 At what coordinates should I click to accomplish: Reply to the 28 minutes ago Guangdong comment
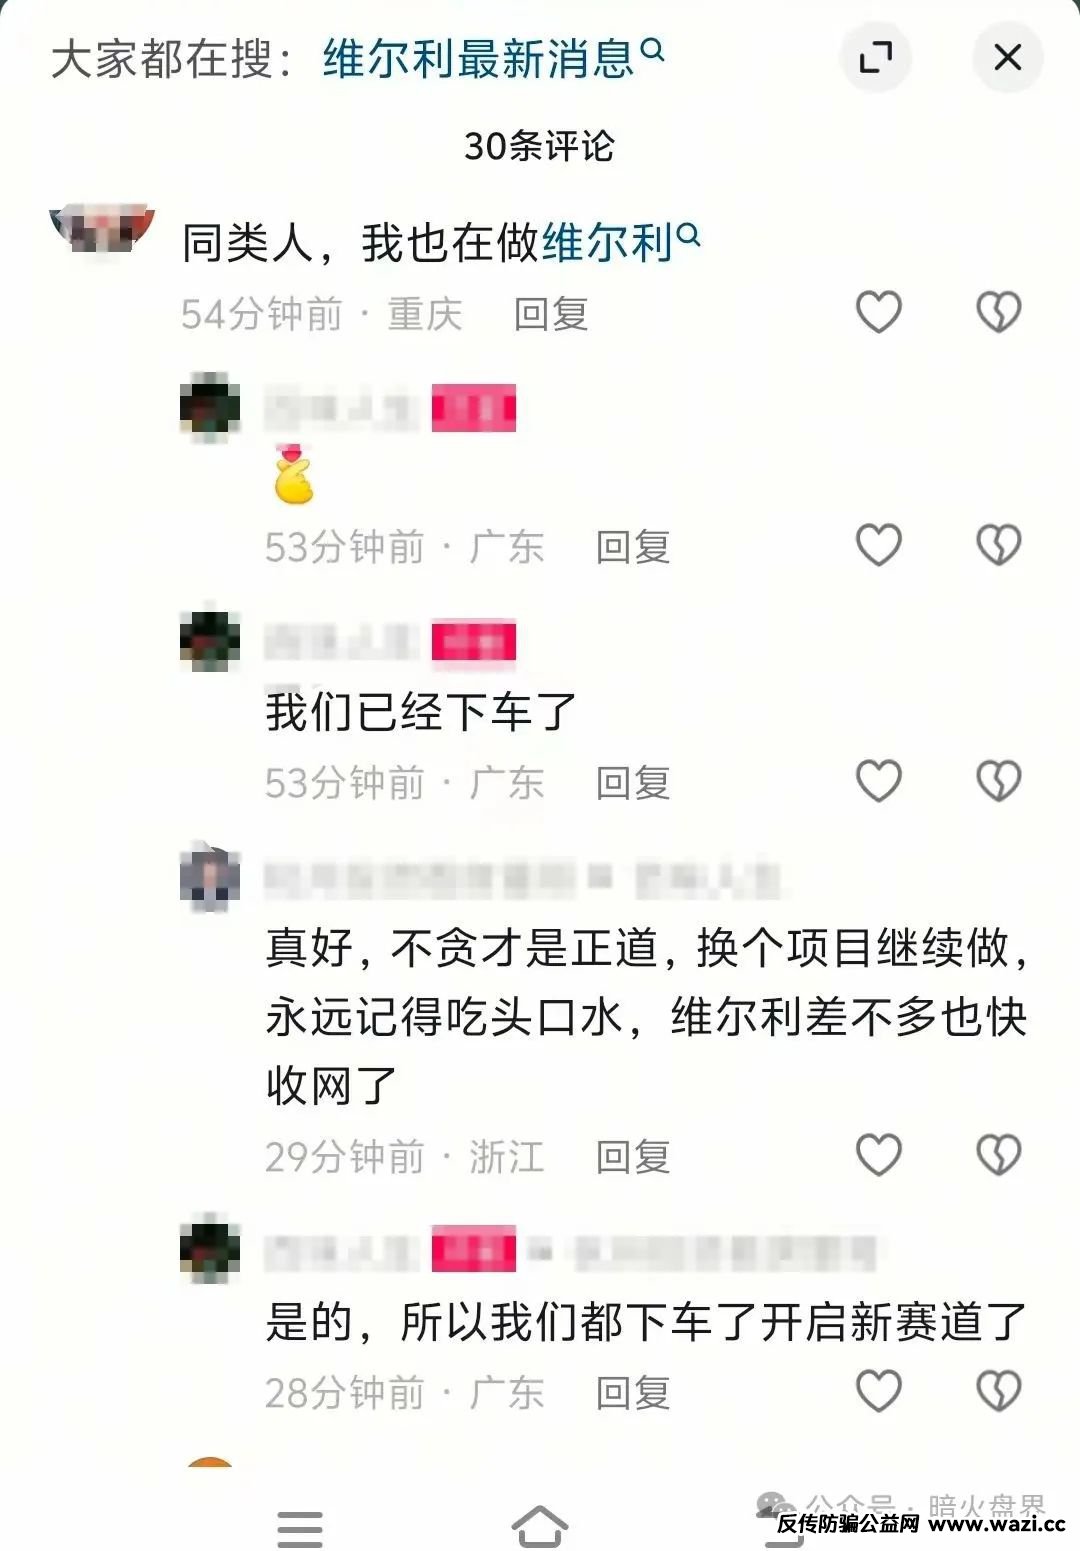pyautogui.click(x=633, y=1393)
